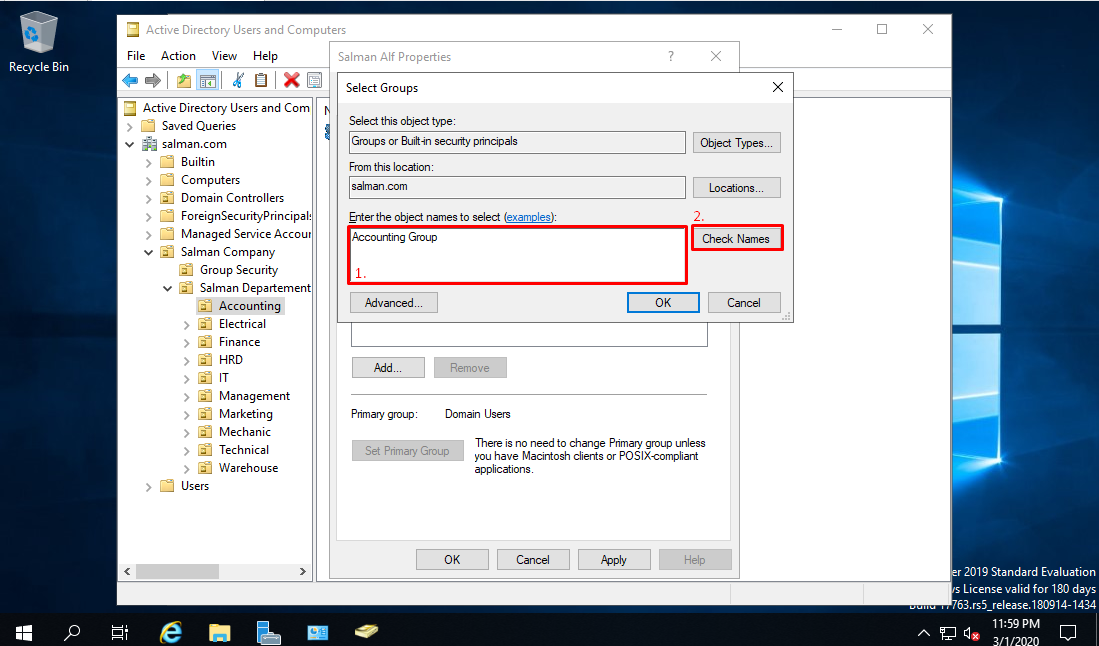This screenshot has height=646, width=1099.
Task: Open the Help menu
Action: point(265,55)
